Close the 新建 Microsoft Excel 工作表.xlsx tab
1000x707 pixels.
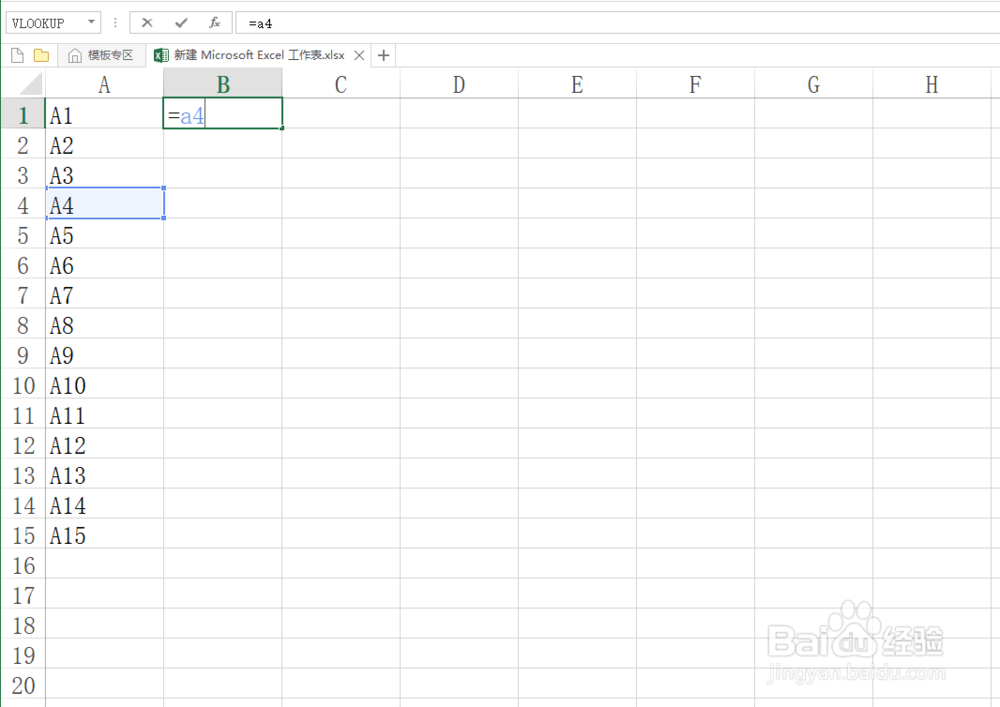pos(360,55)
